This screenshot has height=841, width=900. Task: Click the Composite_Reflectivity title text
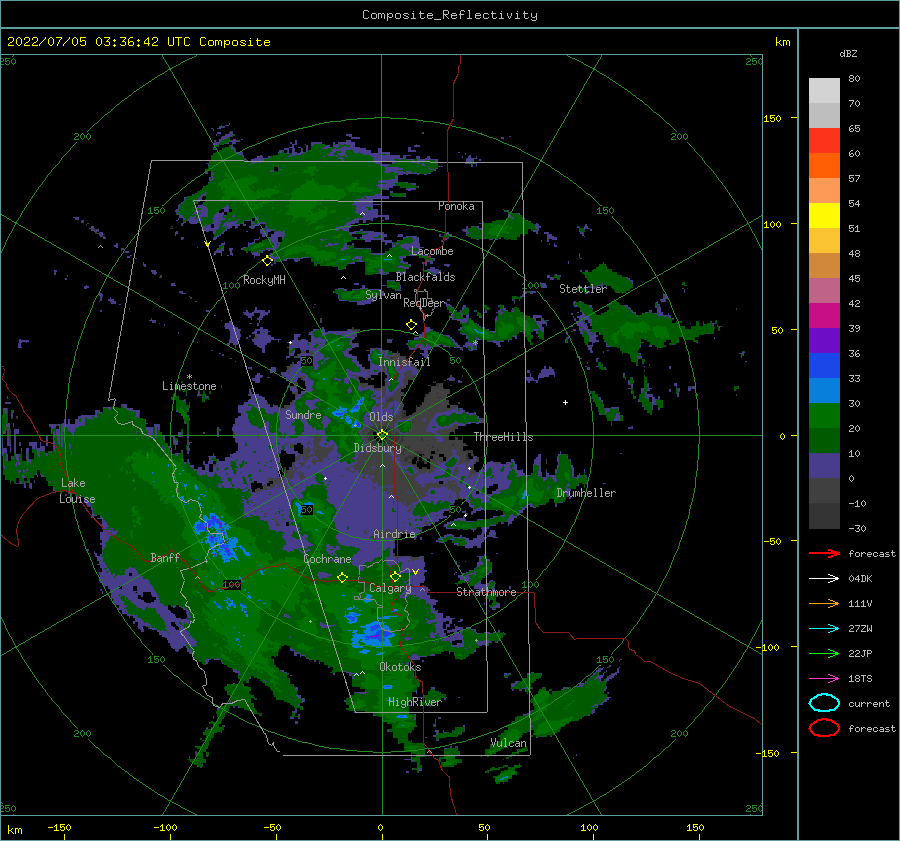coord(450,15)
